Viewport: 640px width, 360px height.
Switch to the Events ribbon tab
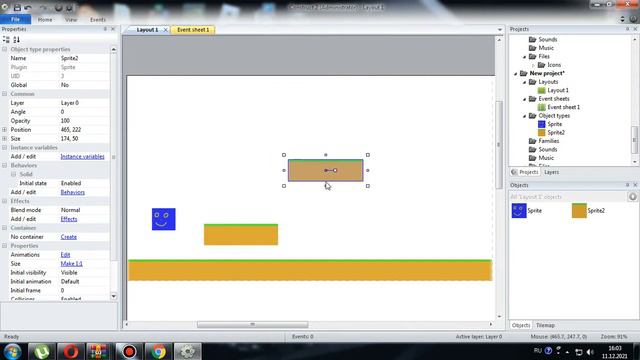pyautogui.click(x=98, y=19)
